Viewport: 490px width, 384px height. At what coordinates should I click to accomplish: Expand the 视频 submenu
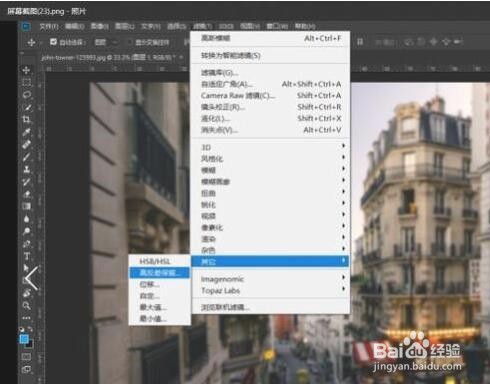[270, 216]
